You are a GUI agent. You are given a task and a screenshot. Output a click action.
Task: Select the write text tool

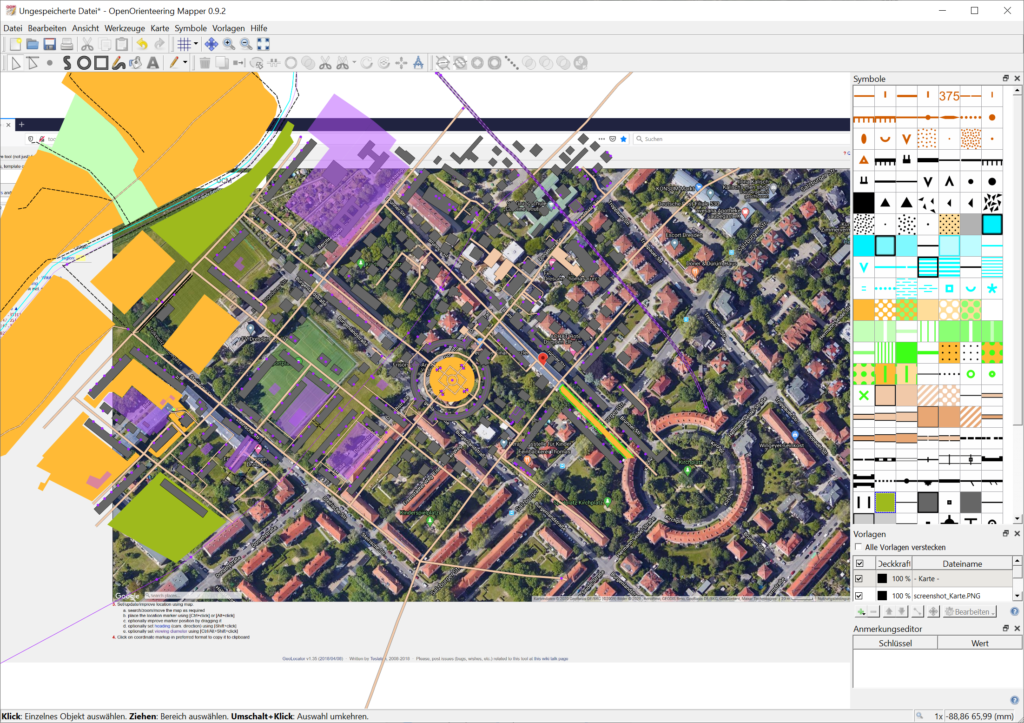(153, 62)
